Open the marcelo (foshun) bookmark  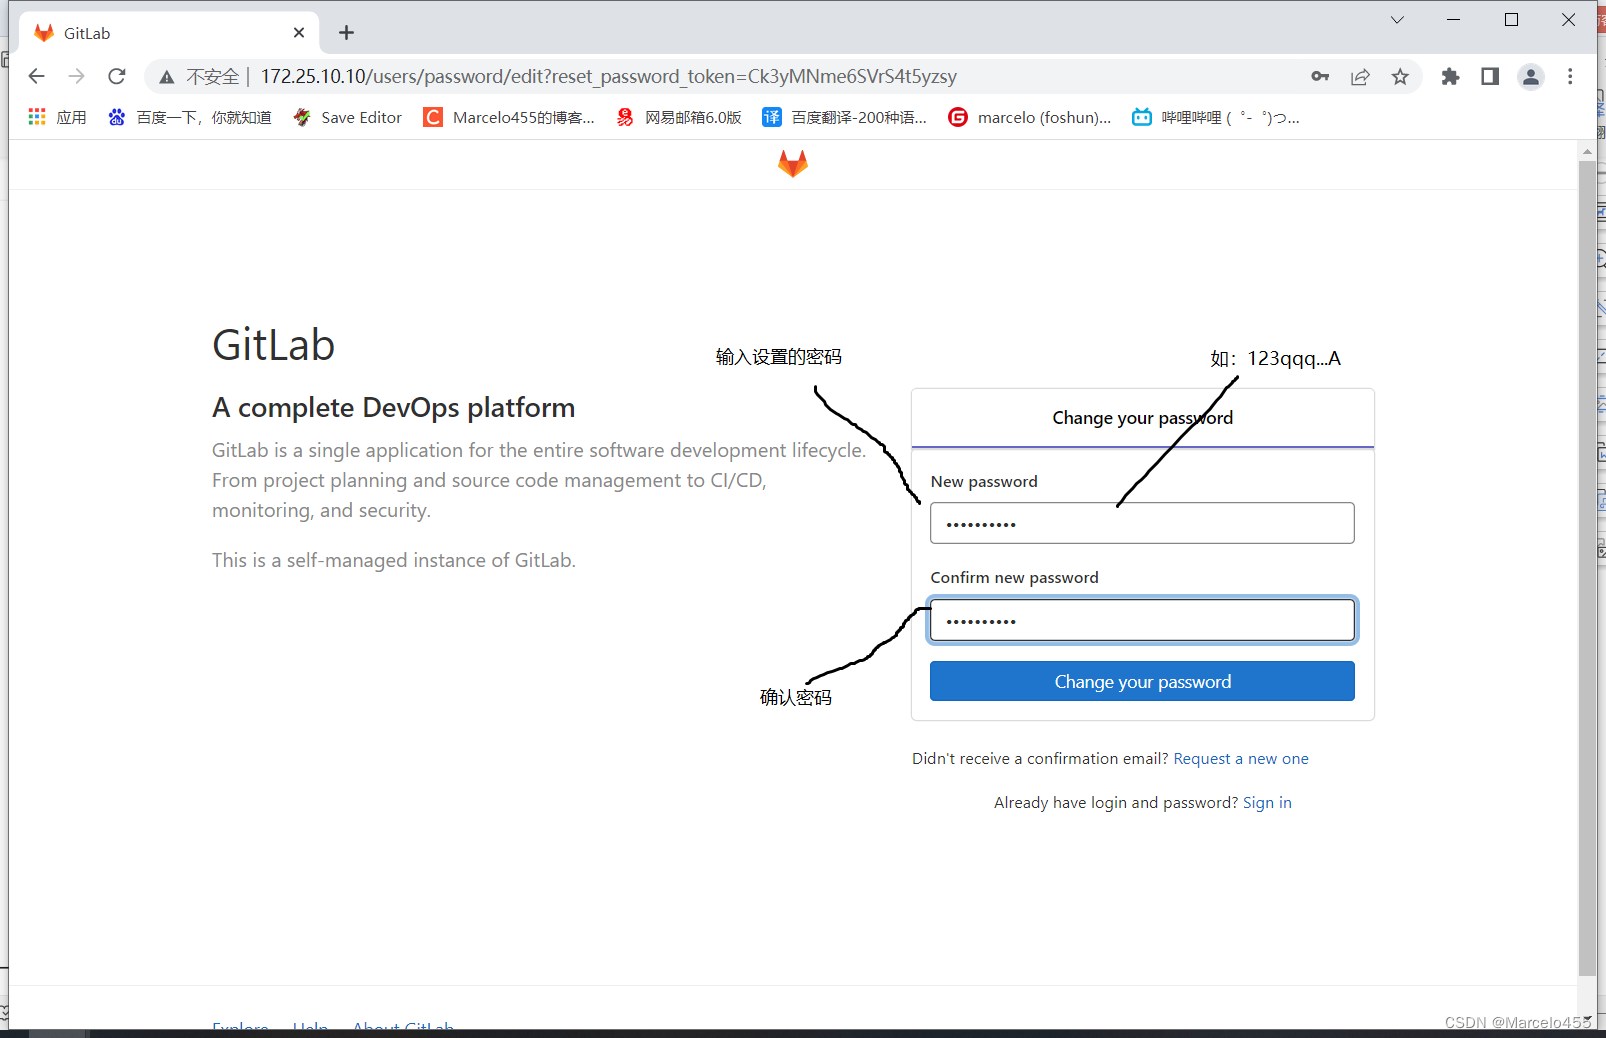[1030, 117]
